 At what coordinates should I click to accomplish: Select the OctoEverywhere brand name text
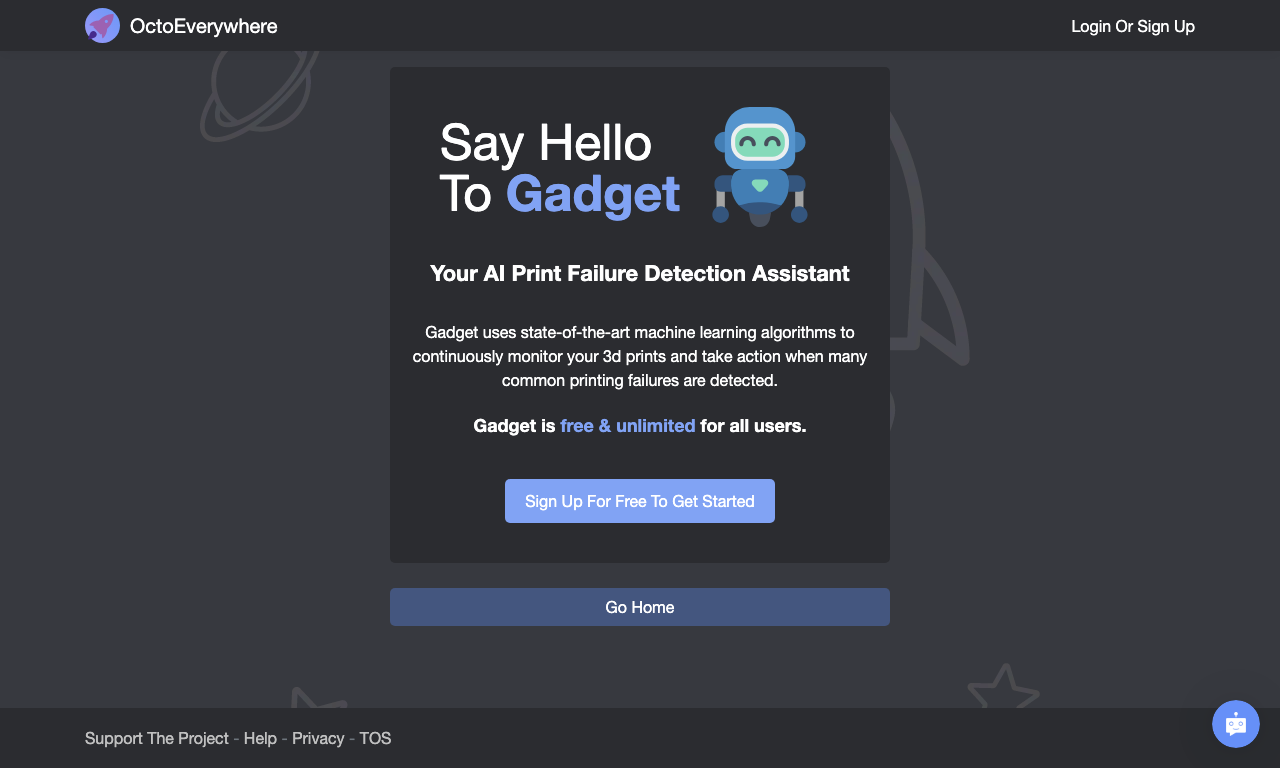[x=204, y=26]
